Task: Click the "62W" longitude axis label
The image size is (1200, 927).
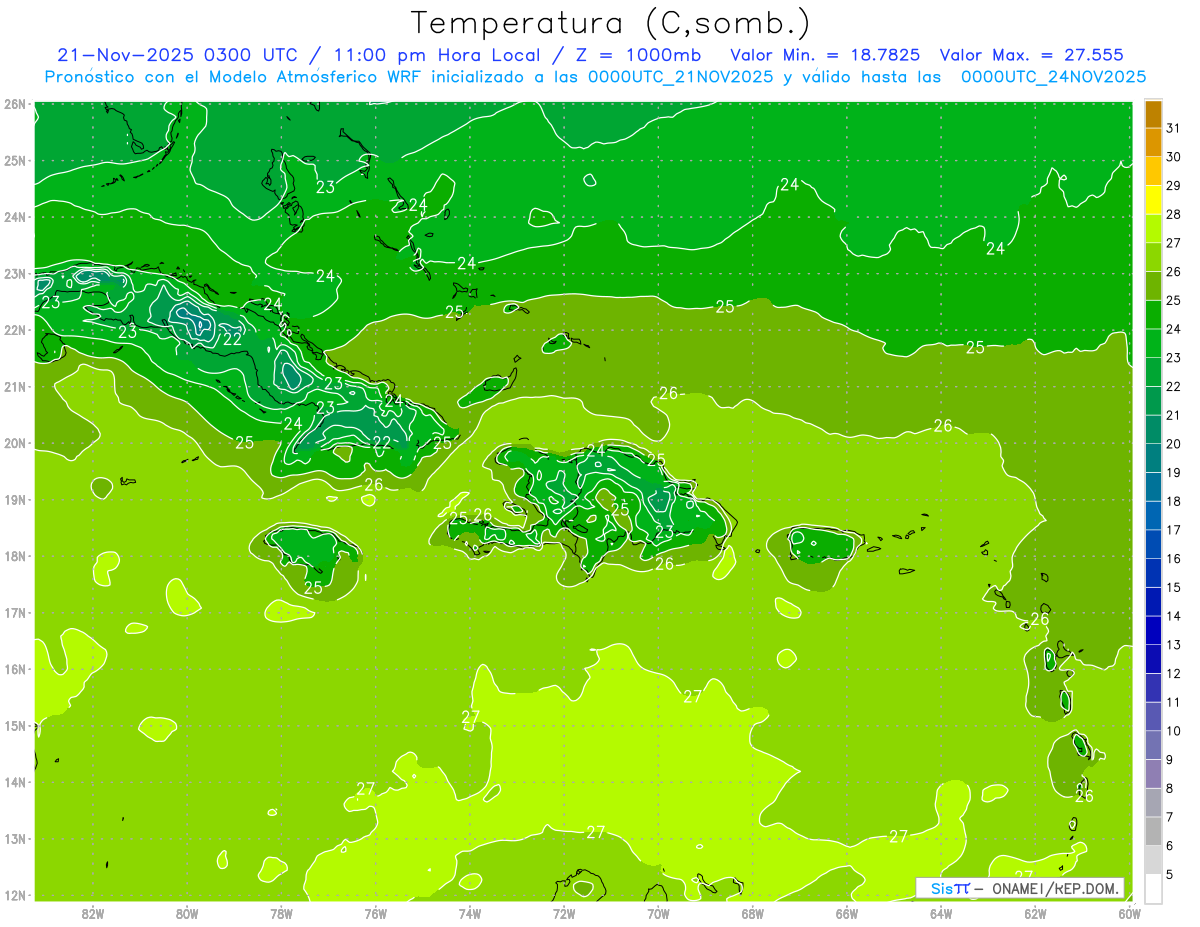Action: click(x=1035, y=913)
